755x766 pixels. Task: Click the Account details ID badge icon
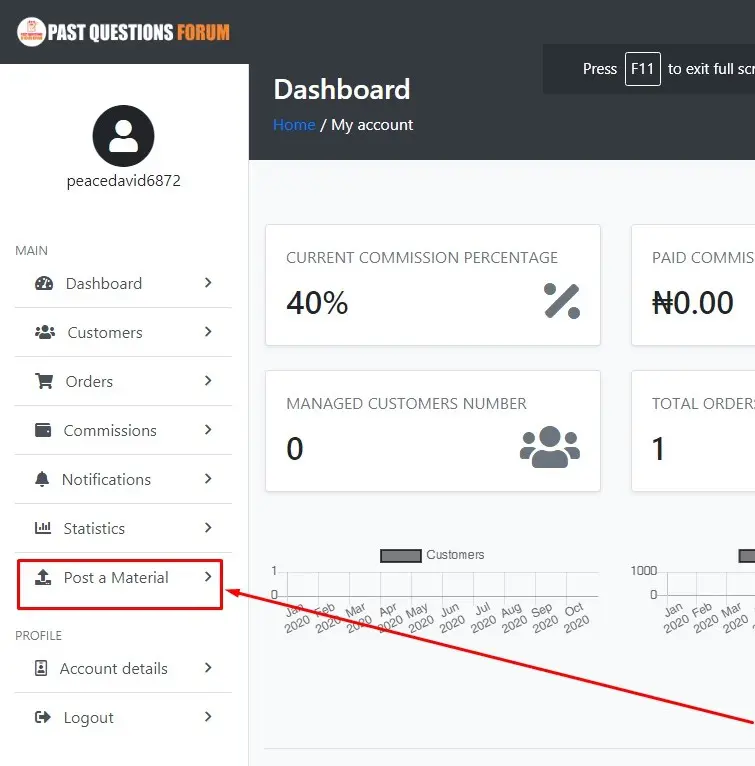[x=41, y=668]
